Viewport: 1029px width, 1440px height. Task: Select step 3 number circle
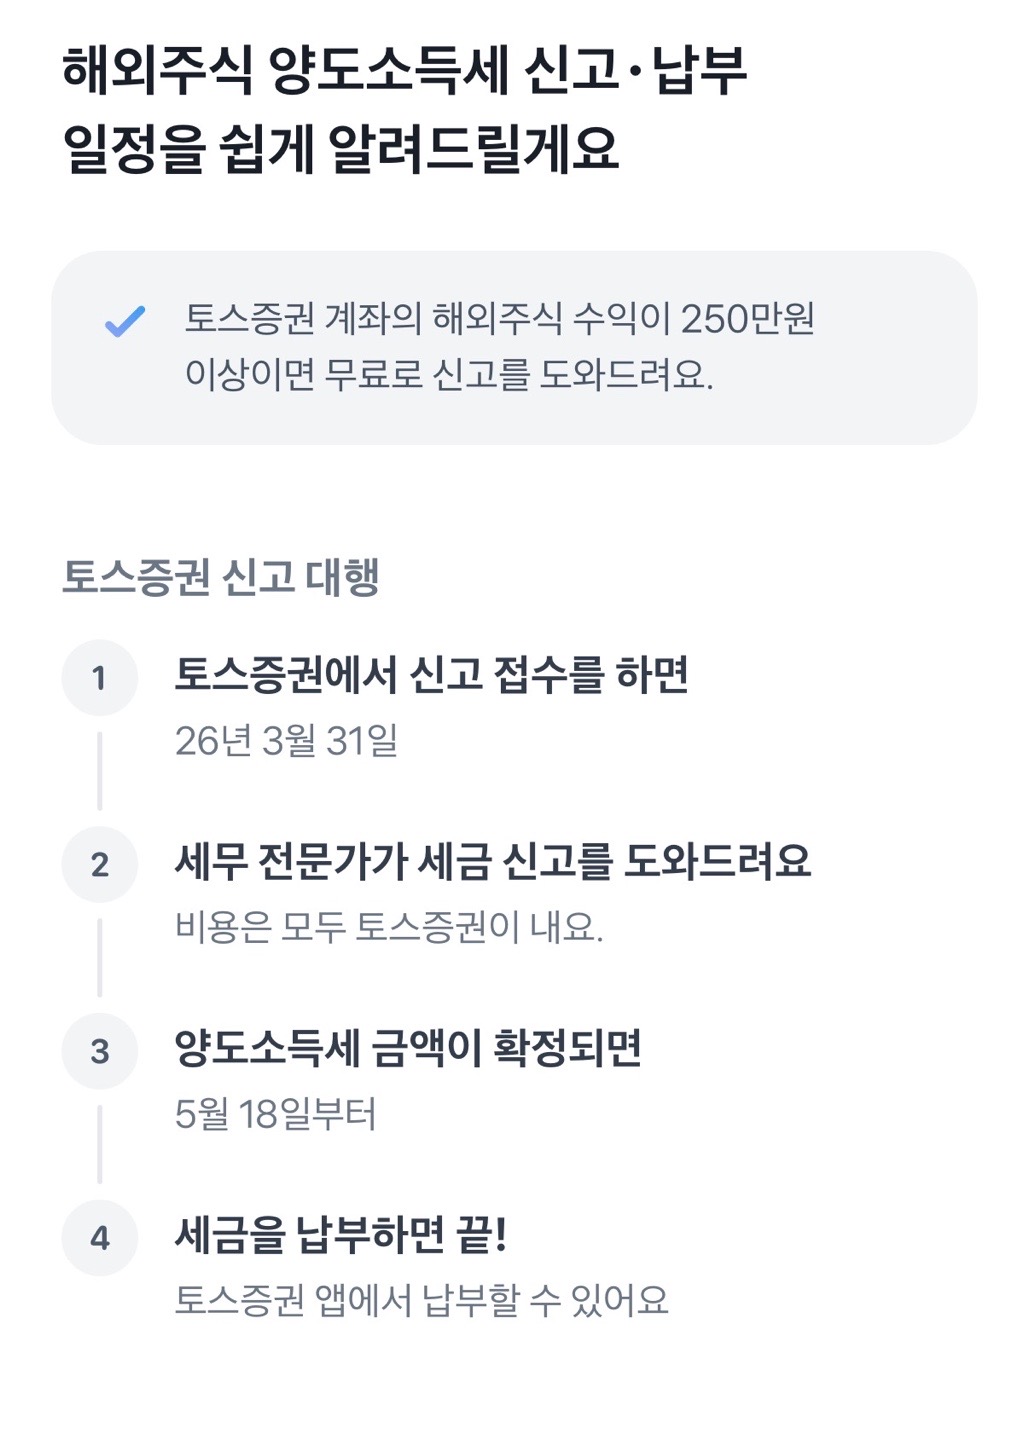[x=99, y=1051]
